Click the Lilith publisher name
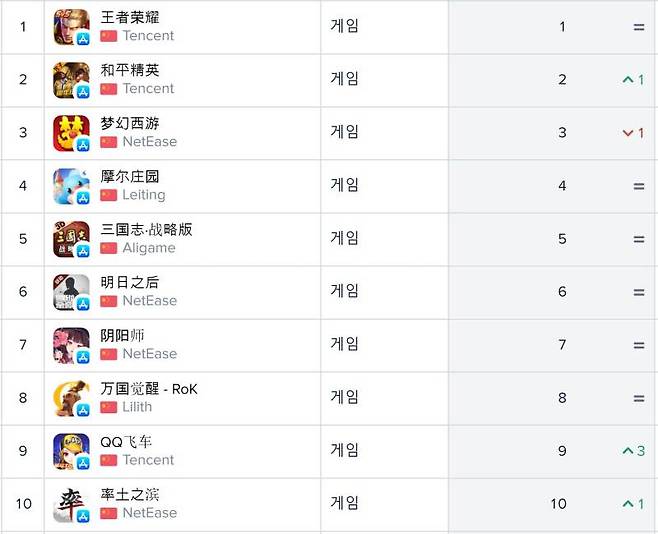This screenshot has width=658, height=534. click(137, 407)
